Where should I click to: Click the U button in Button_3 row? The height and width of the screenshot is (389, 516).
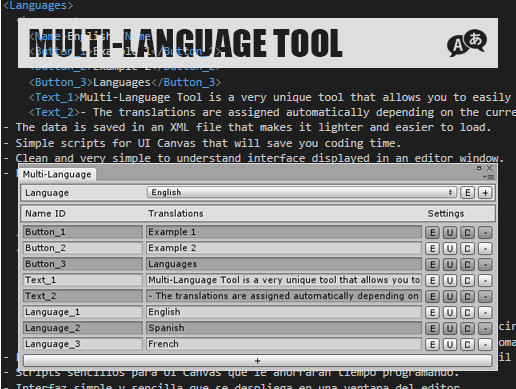[450, 264]
